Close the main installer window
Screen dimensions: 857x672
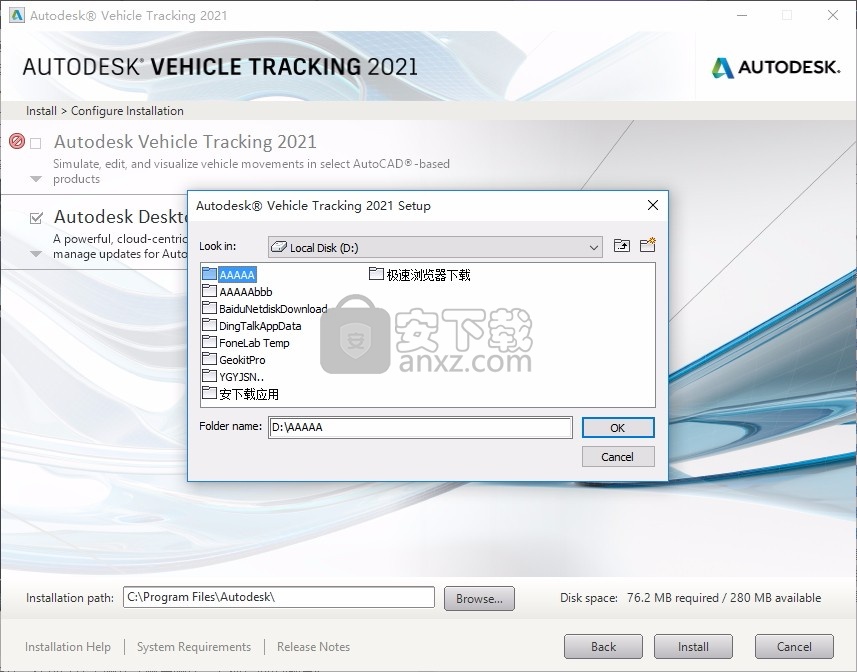coord(833,15)
